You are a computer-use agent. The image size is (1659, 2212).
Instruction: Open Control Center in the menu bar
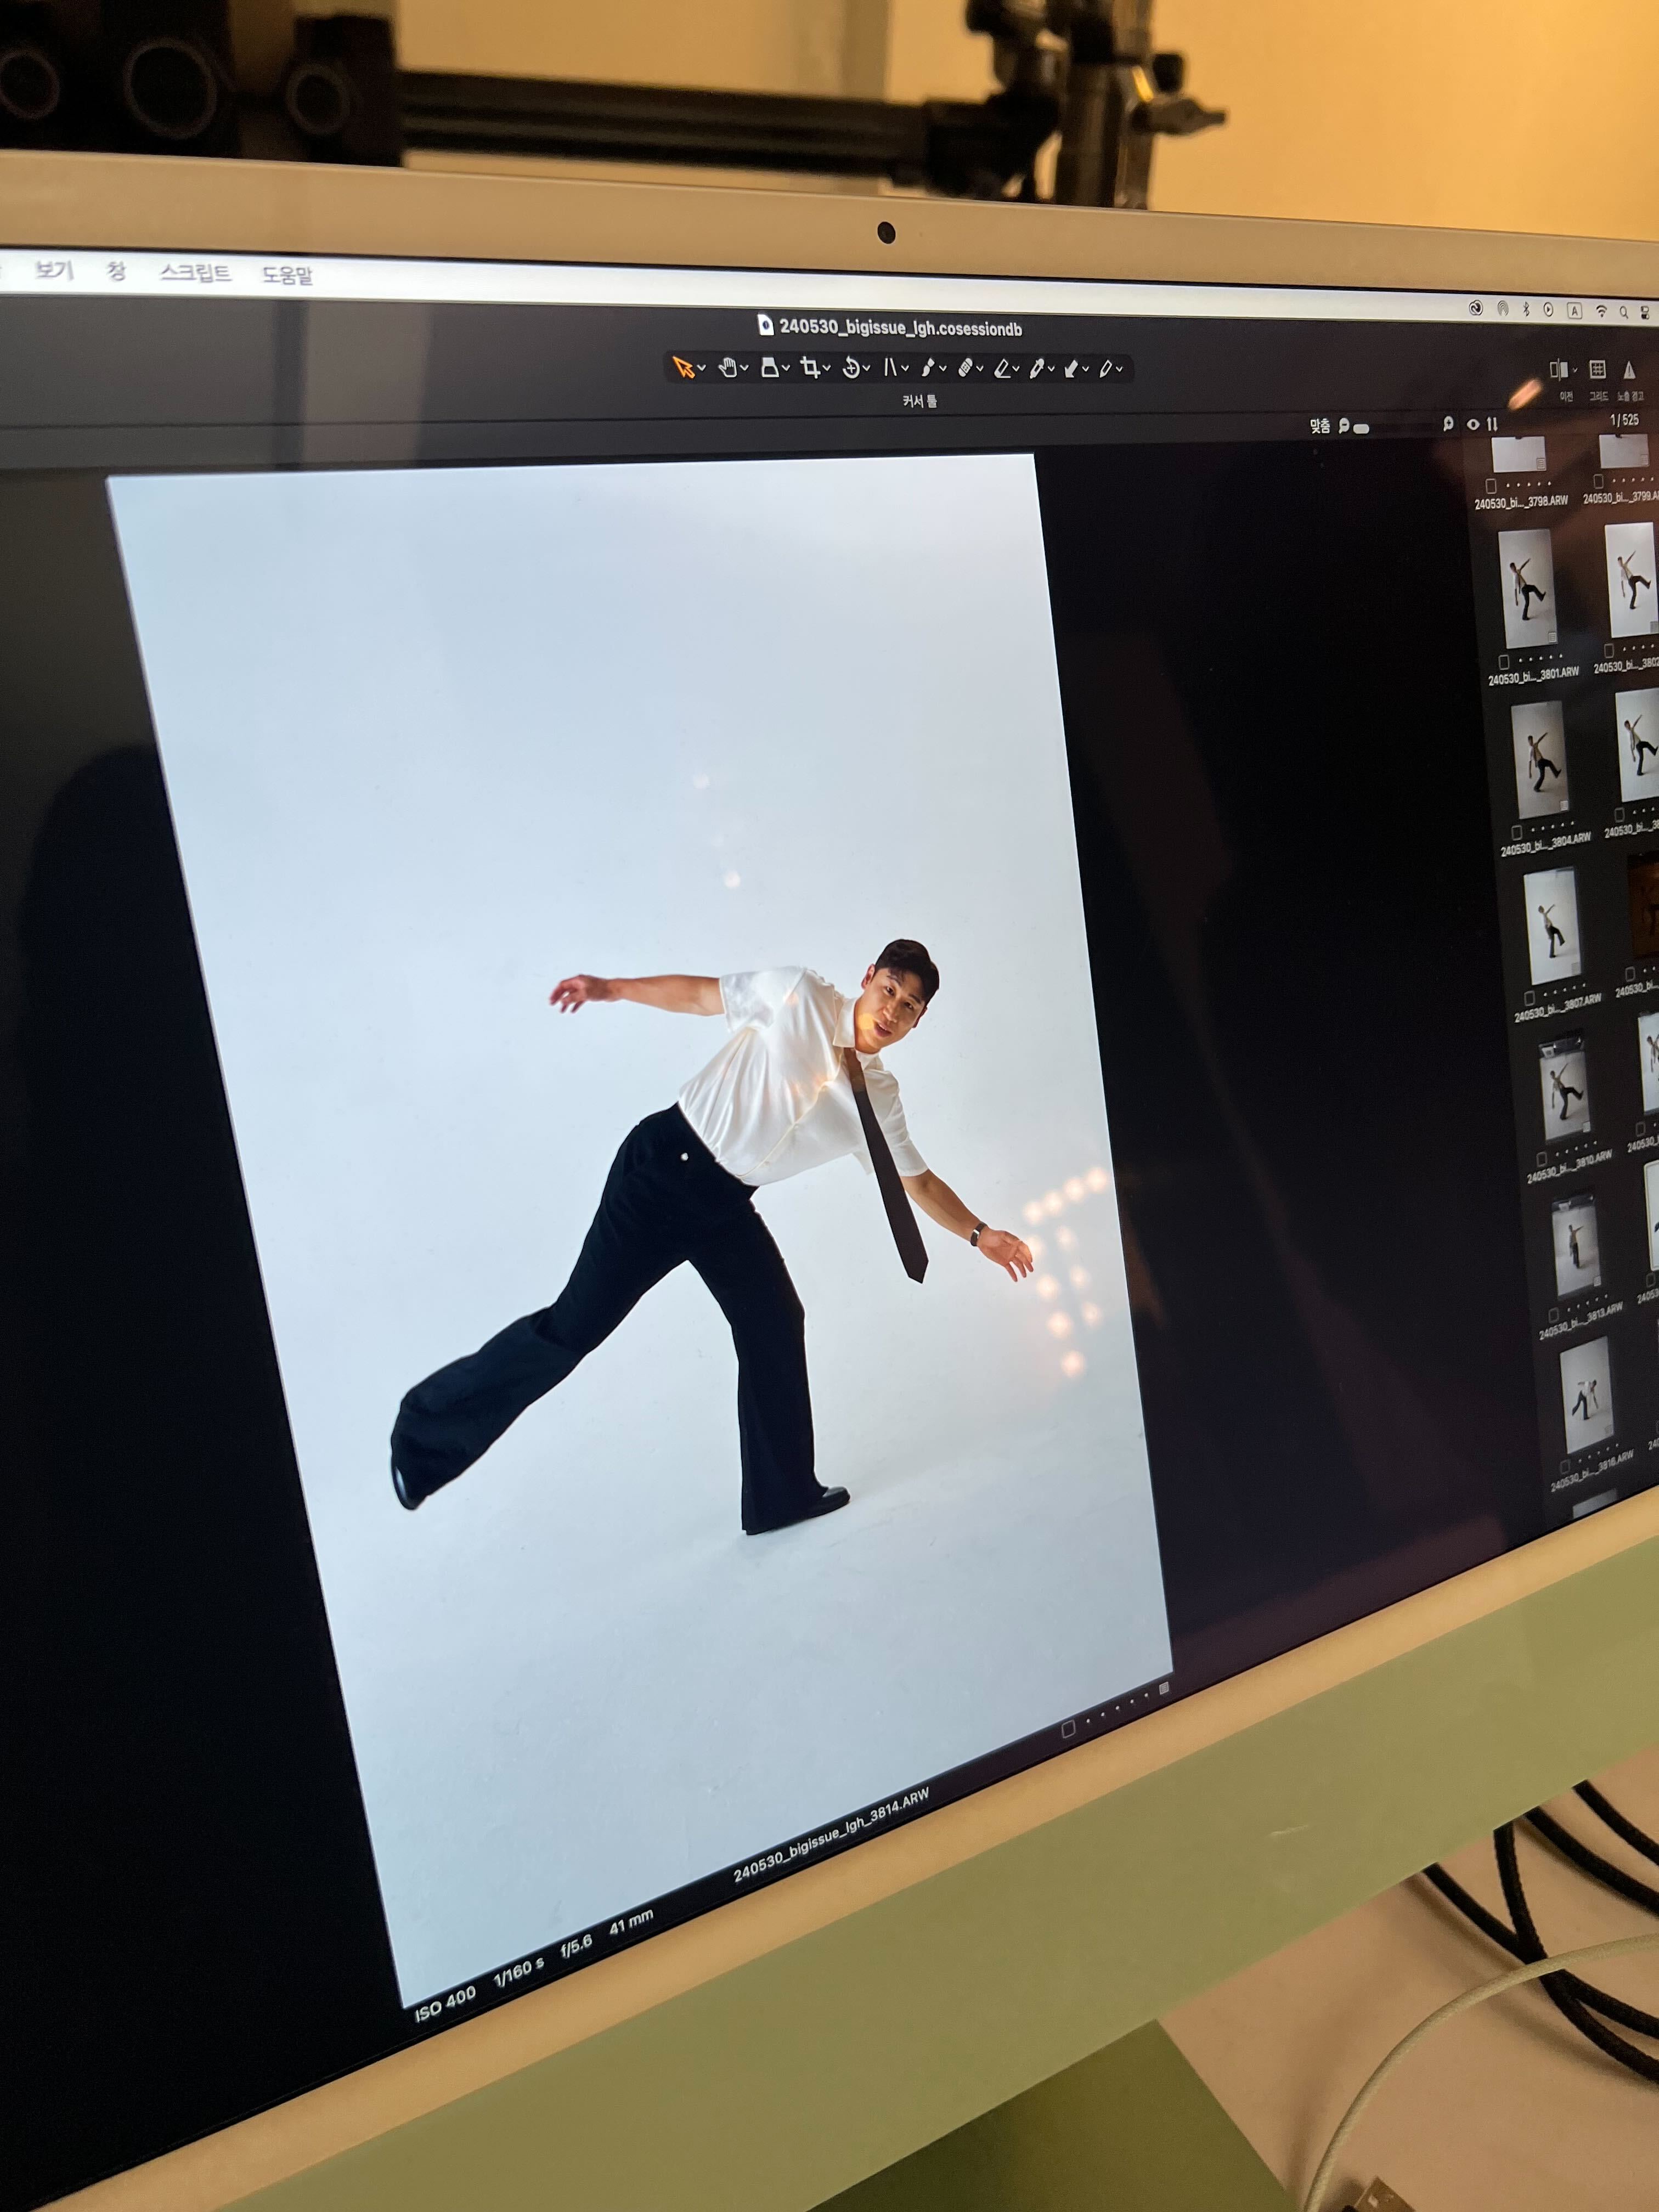click(x=1645, y=313)
